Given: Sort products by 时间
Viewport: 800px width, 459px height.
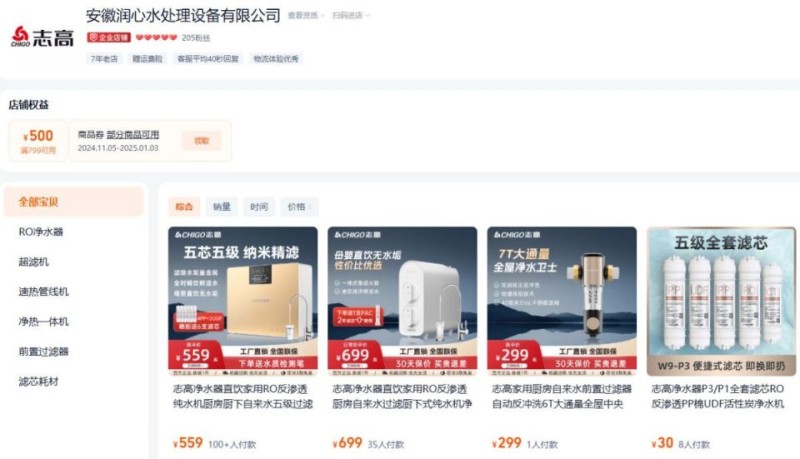Looking at the screenshot, I should [x=259, y=207].
